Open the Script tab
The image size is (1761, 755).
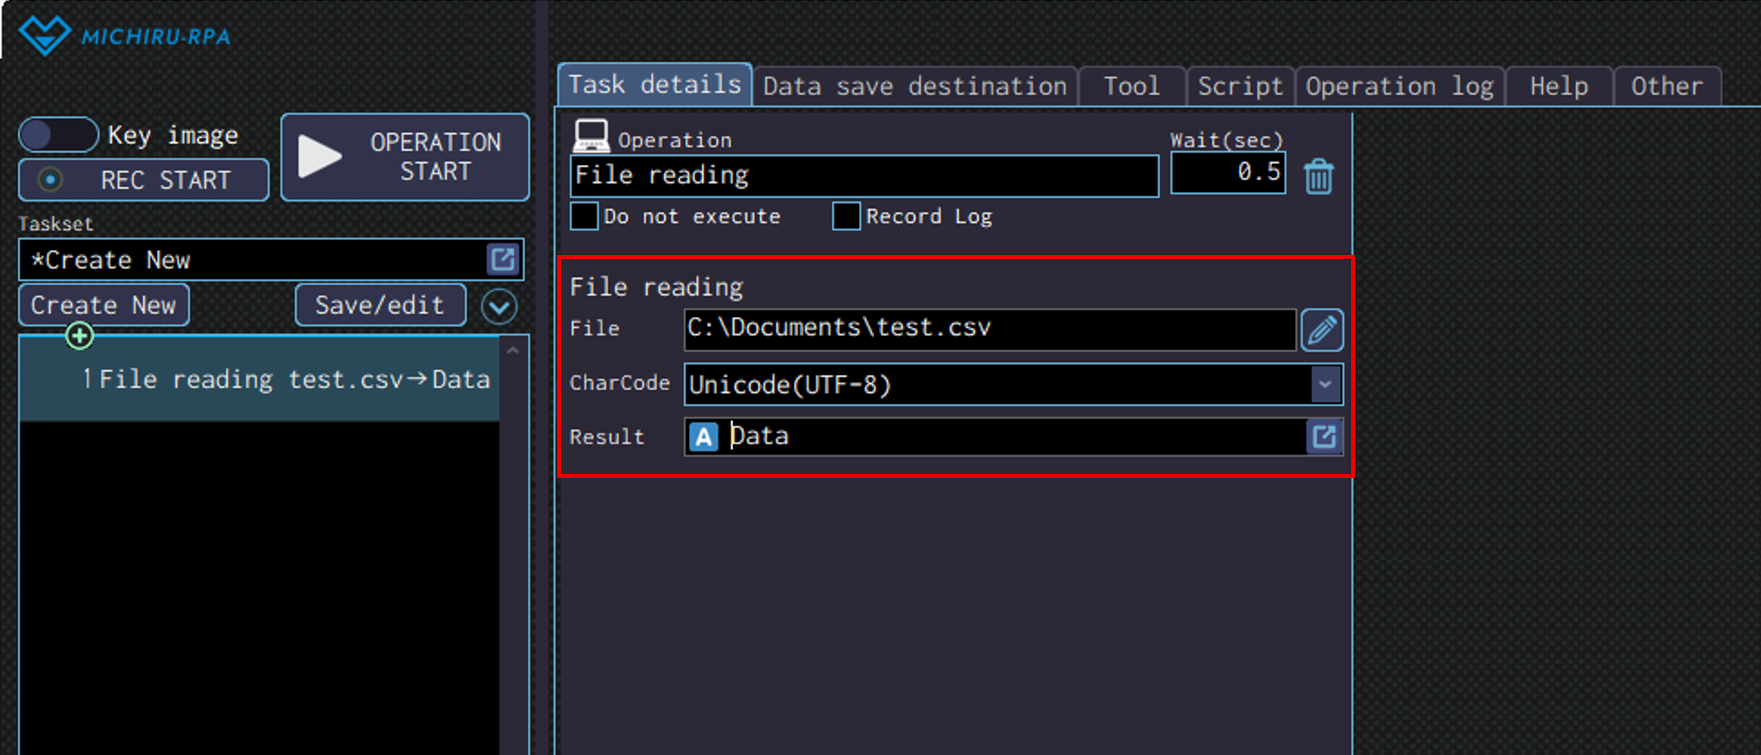point(1239,87)
